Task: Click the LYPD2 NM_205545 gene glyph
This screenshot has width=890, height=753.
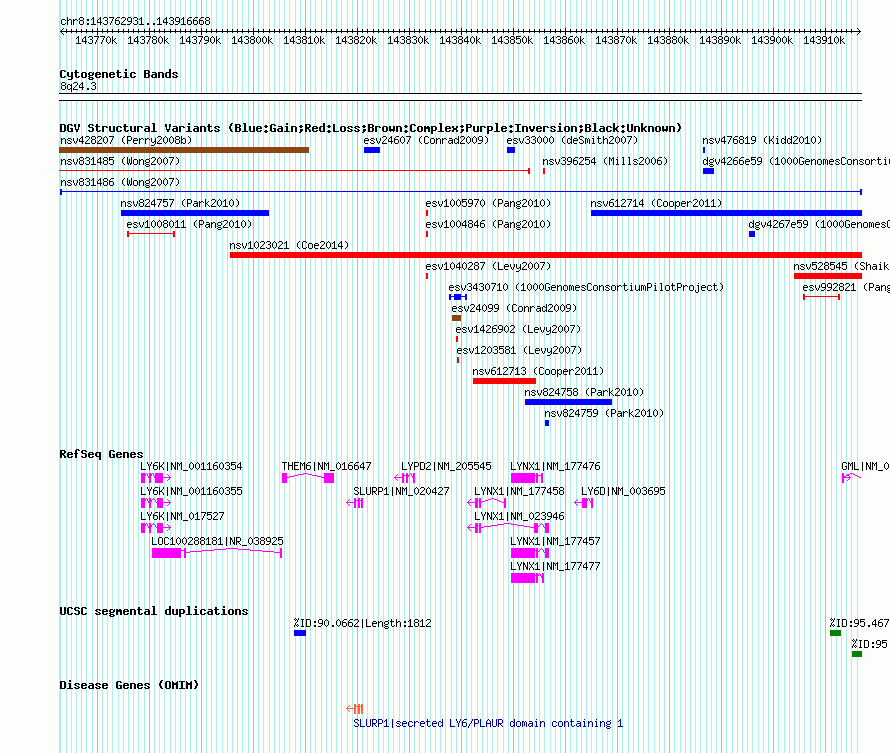Action: coord(405,478)
